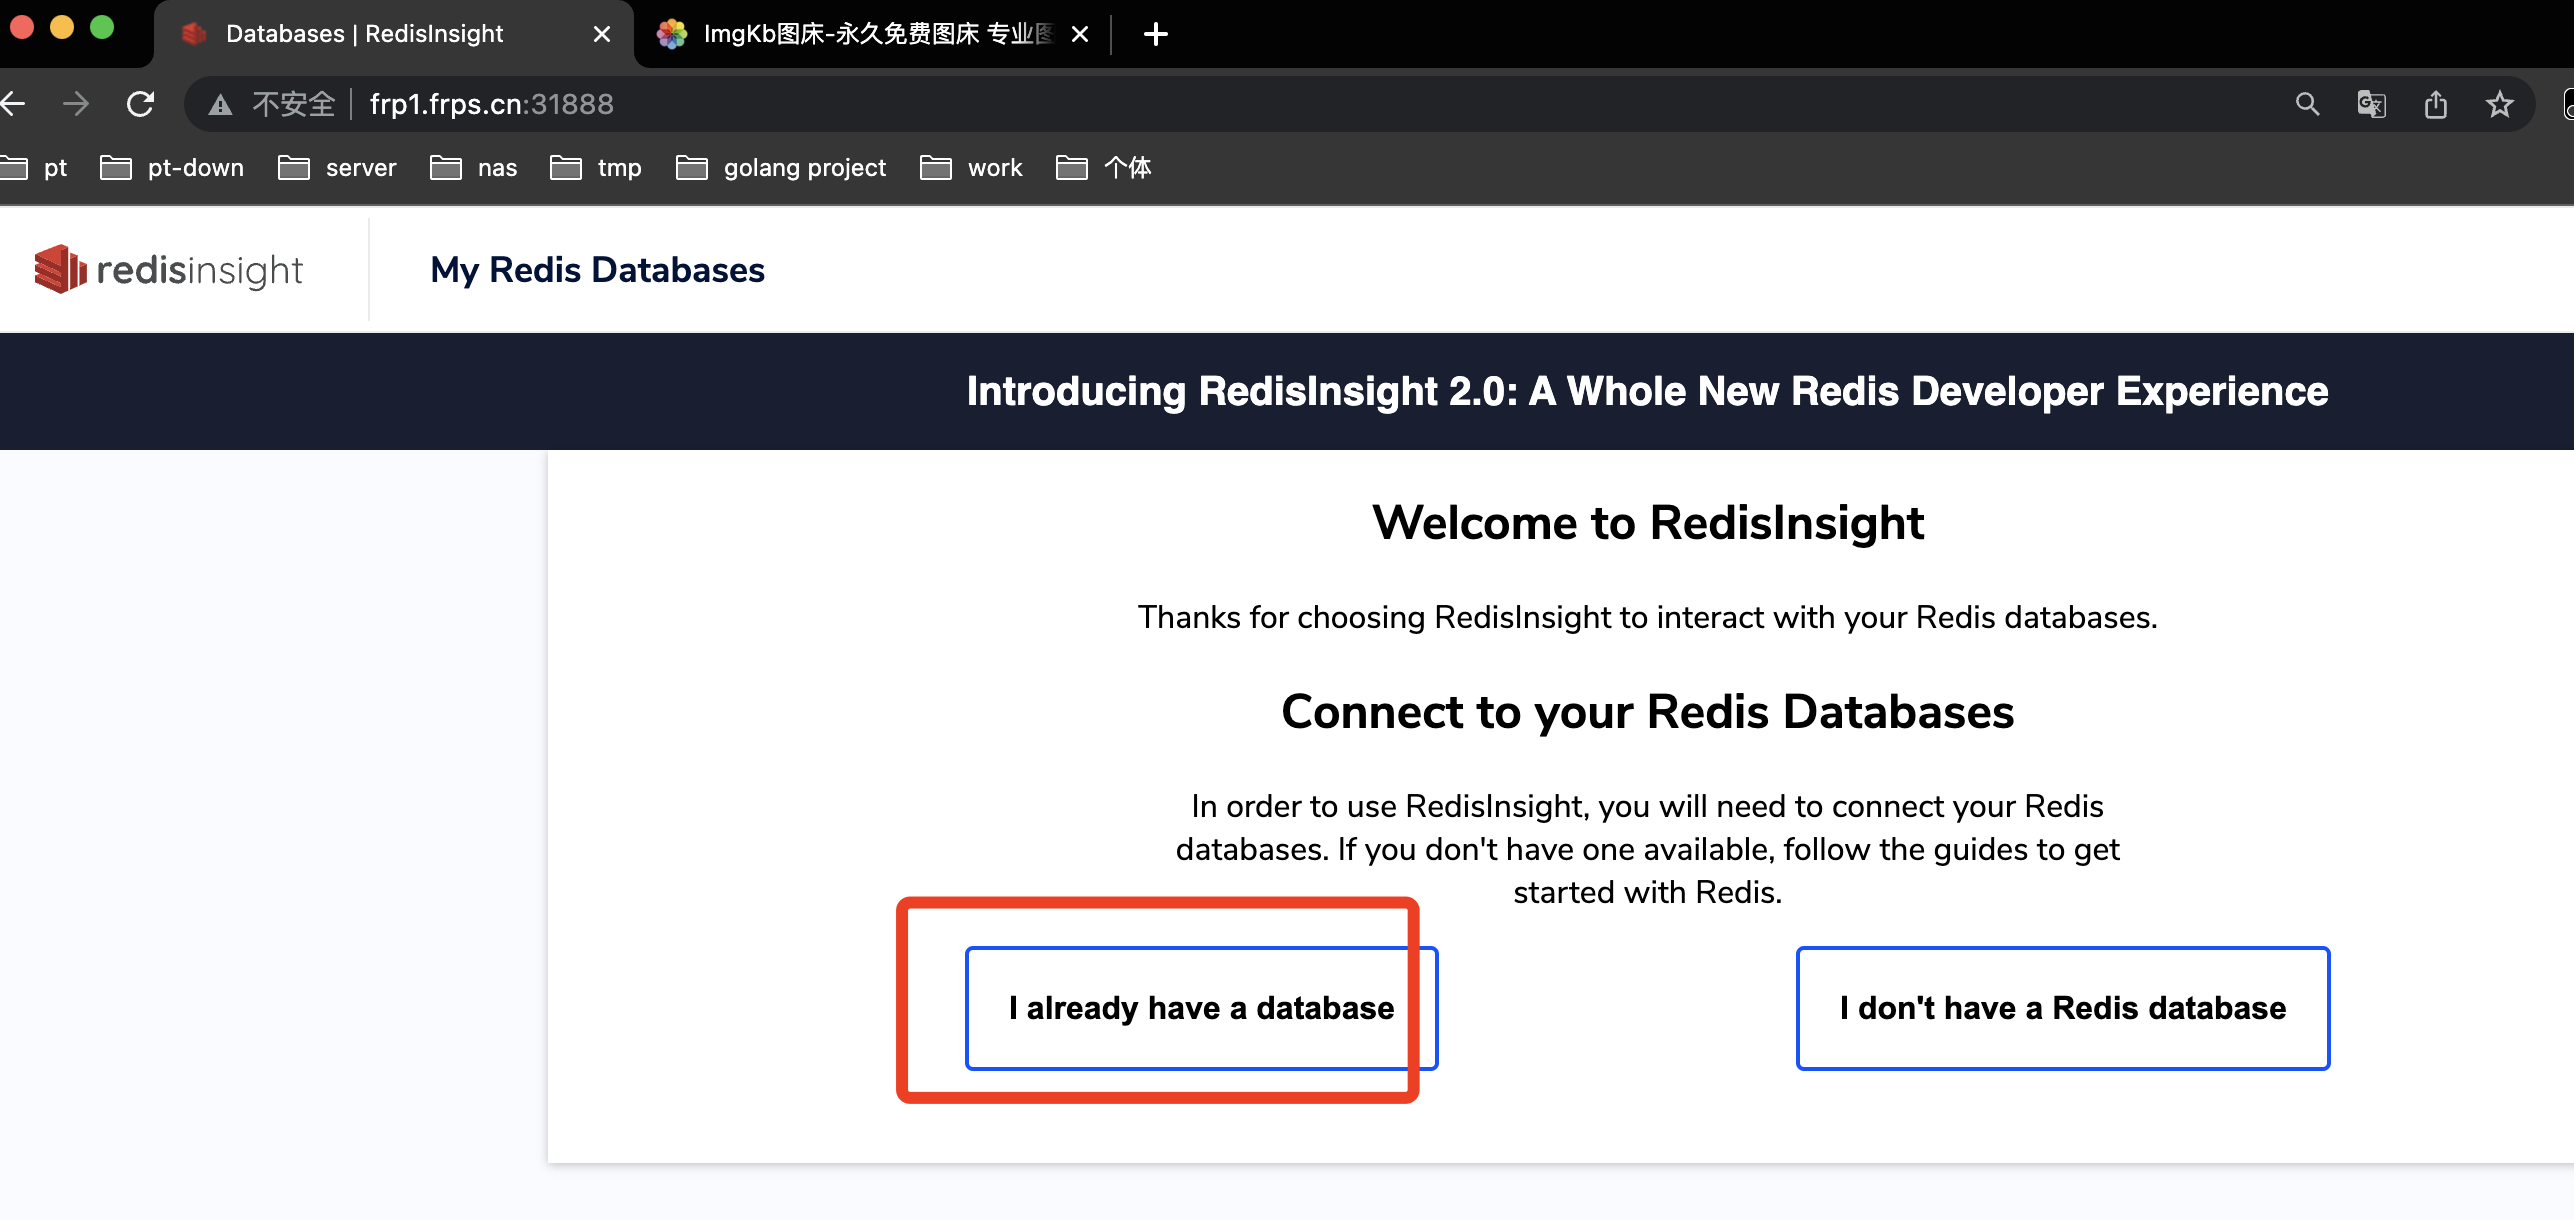
Task: Open the work bookmarks folder
Action: pyautogui.click(x=971, y=167)
